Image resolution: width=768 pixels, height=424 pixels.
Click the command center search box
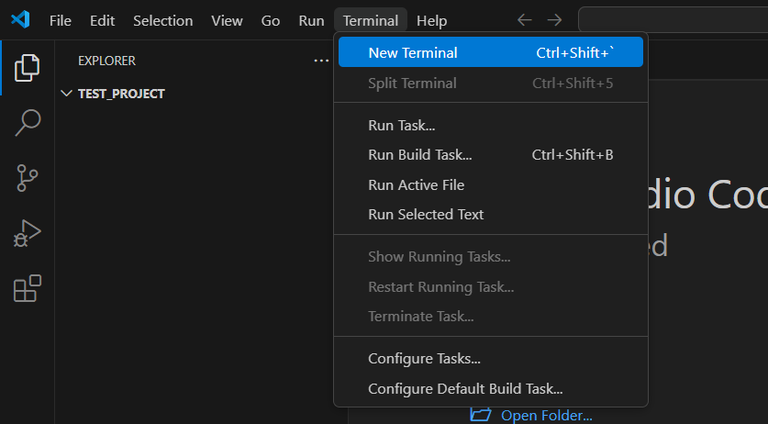pos(672,20)
